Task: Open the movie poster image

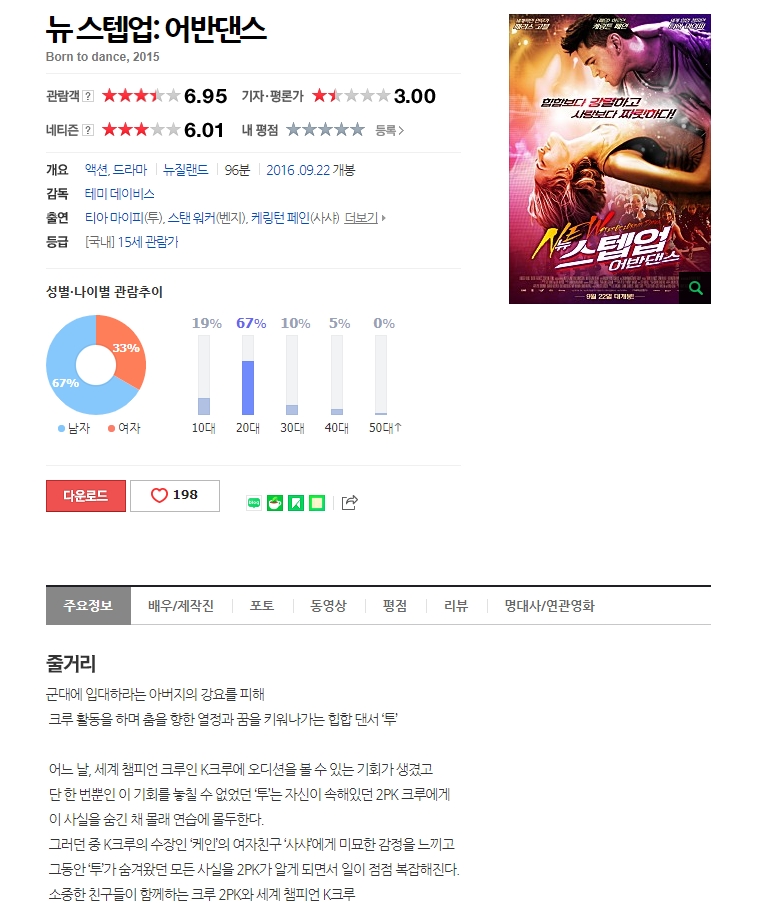Action: [610, 159]
